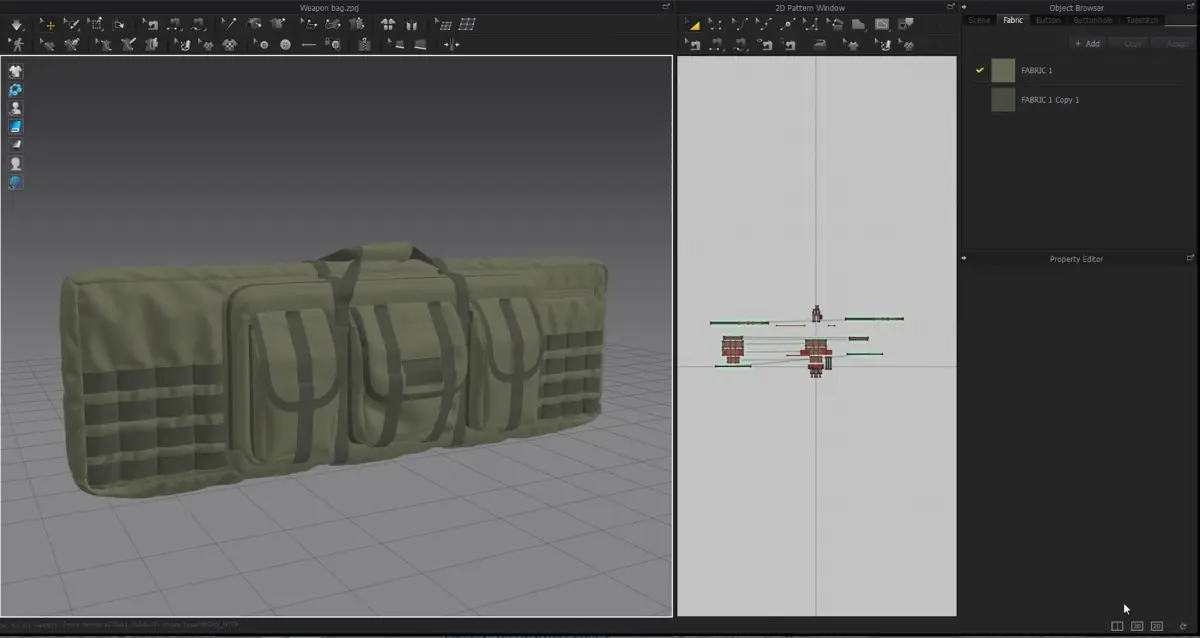Screen dimensions: 1200x638
Task: Undock the 3D window via corner icon
Action: (666, 7)
